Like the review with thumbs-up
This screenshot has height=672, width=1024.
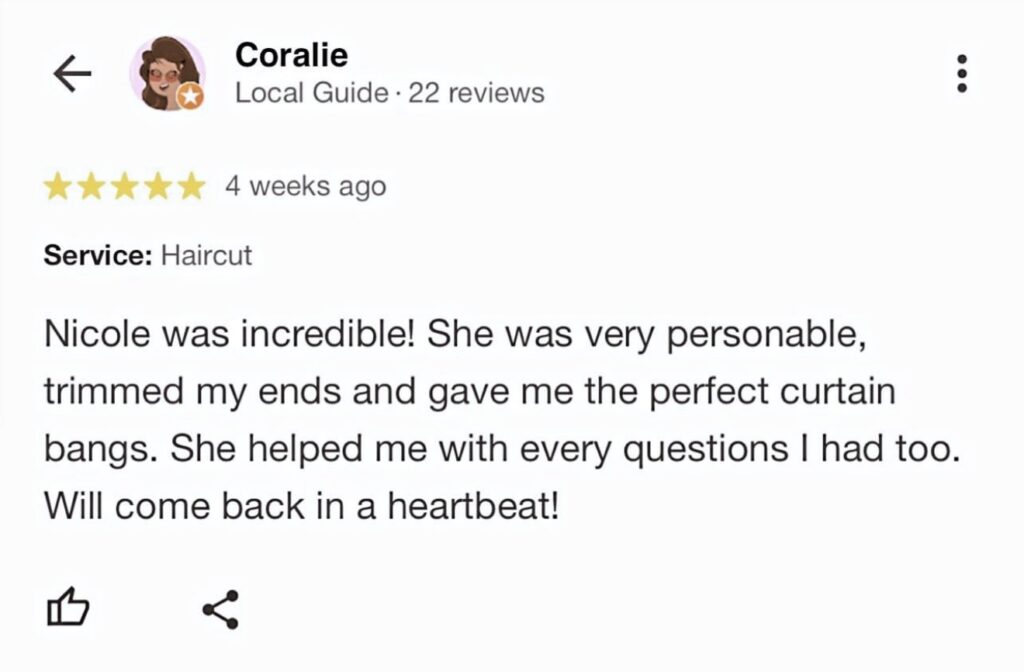[x=69, y=607]
